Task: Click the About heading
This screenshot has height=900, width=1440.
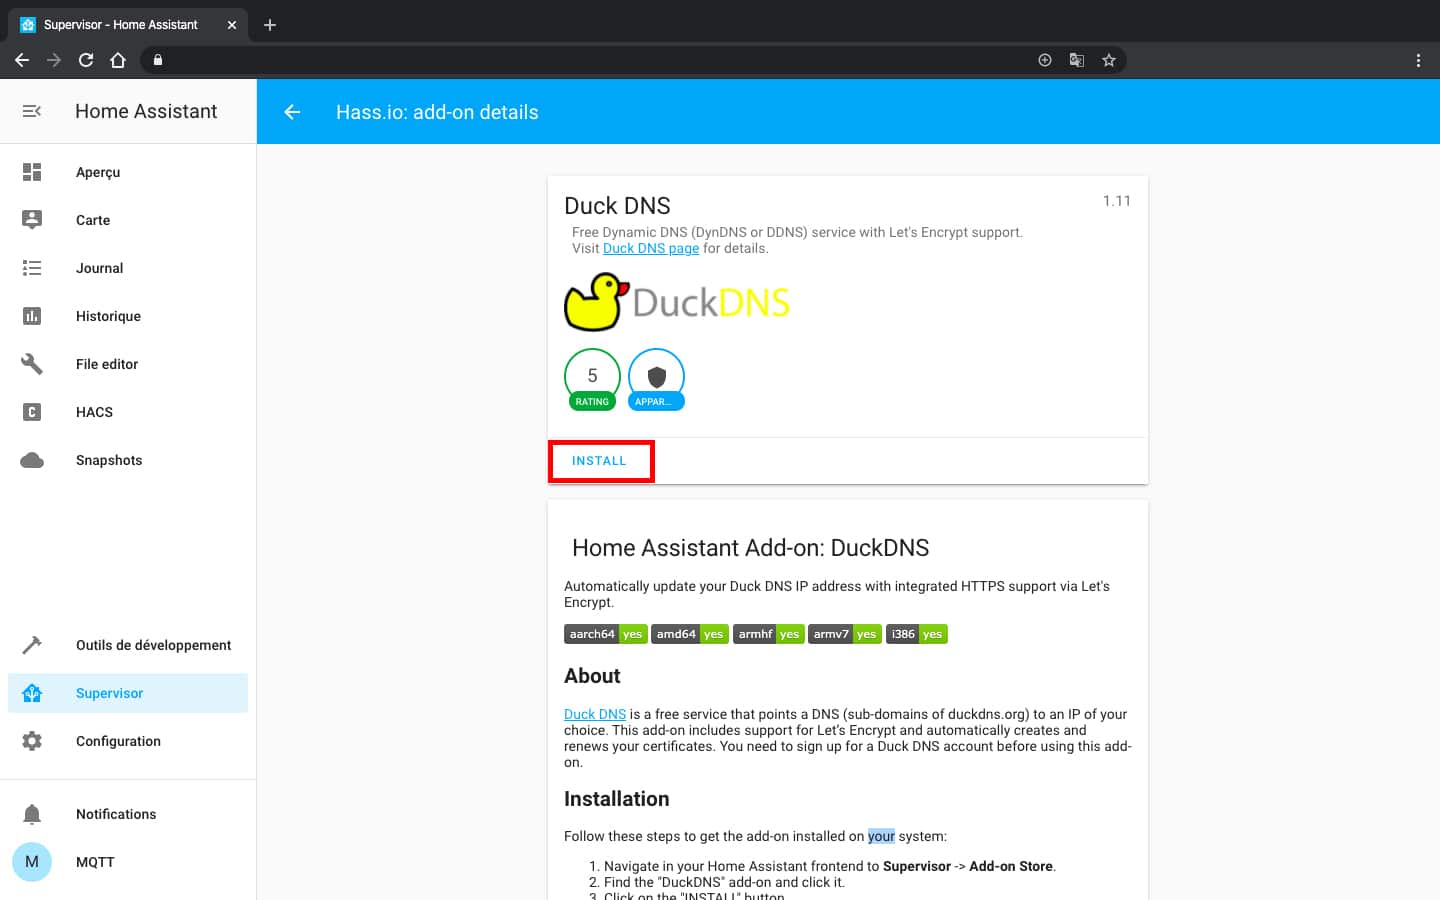Action: click(x=592, y=676)
